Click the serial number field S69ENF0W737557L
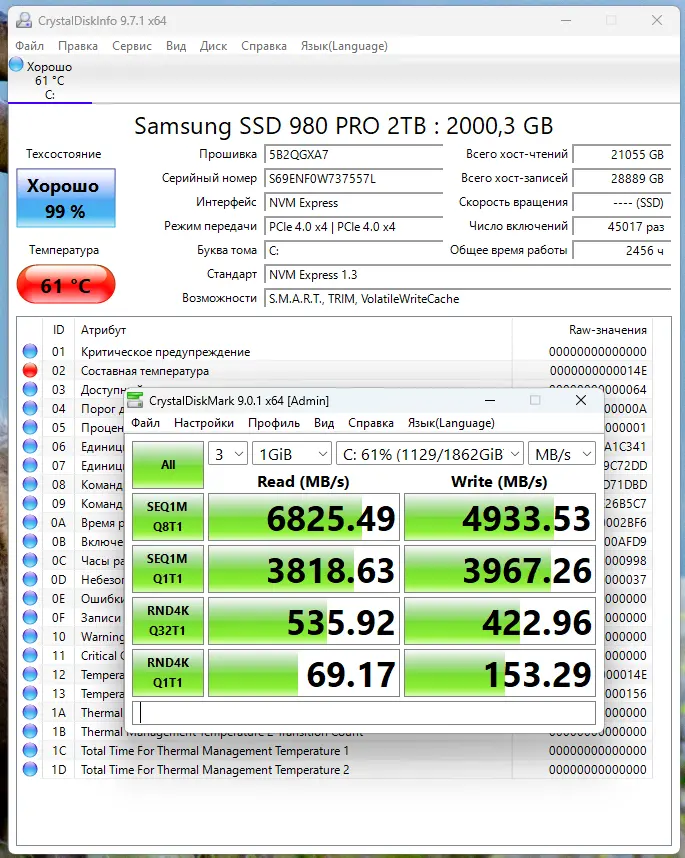 click(353, 178)
